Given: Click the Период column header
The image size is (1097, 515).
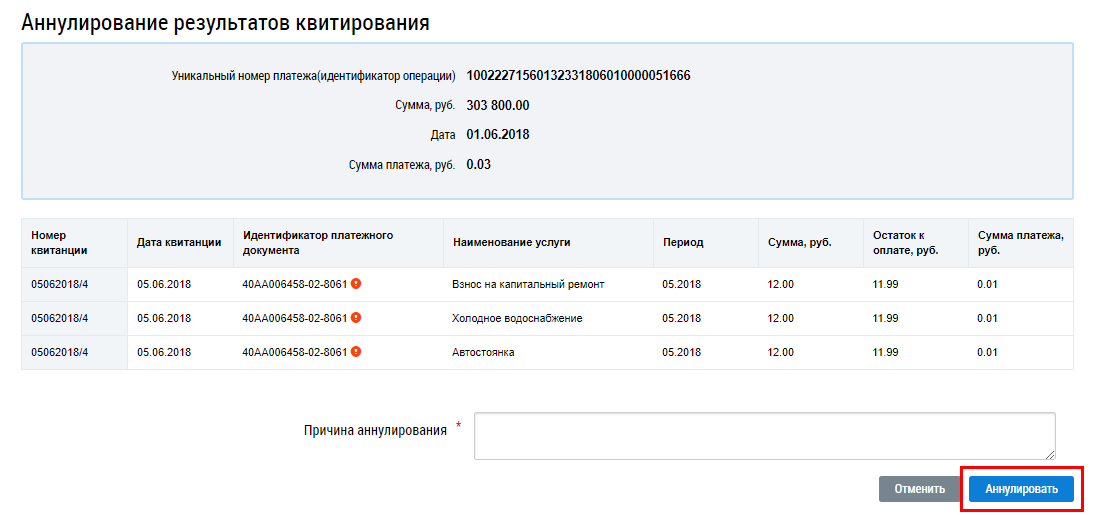Looking at the screenshot, I should coord(683,242).
